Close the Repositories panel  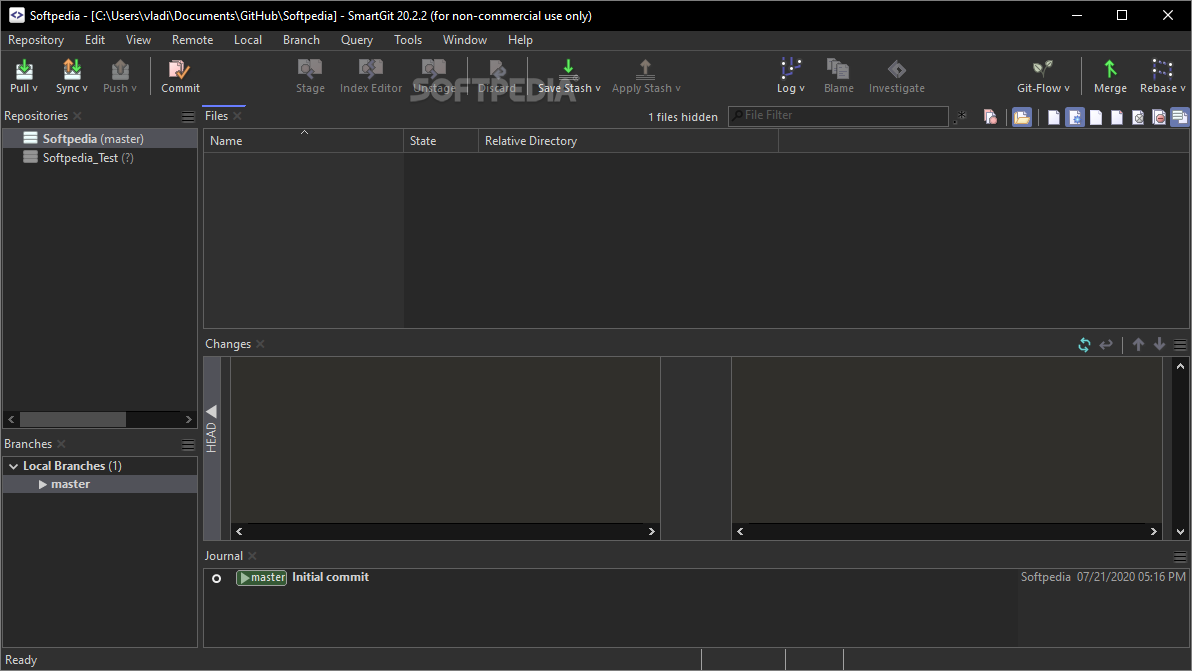pos(78,116)
